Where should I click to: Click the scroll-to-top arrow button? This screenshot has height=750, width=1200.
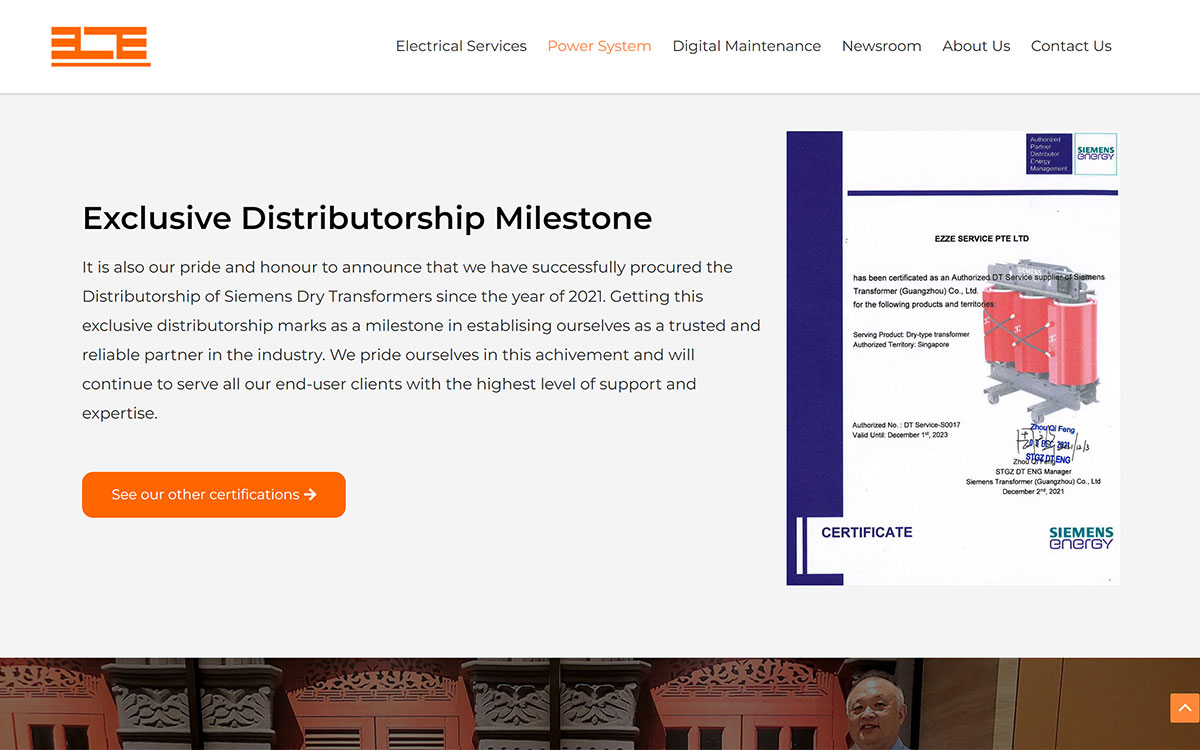point(1184,708)
